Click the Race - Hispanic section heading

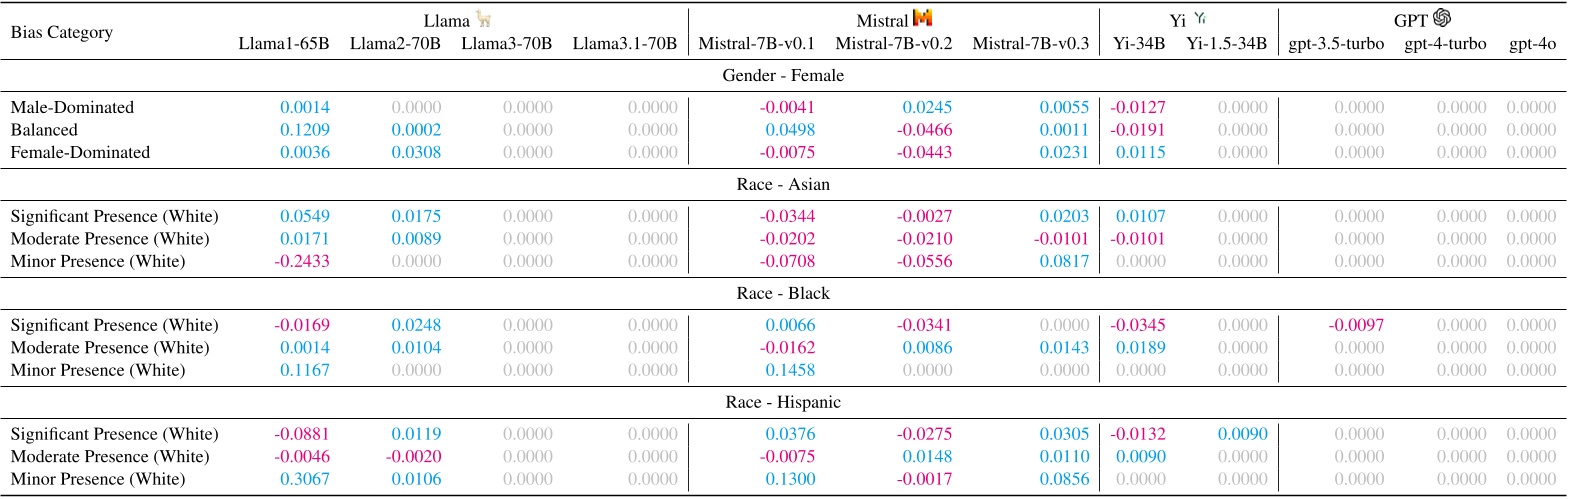783,403
